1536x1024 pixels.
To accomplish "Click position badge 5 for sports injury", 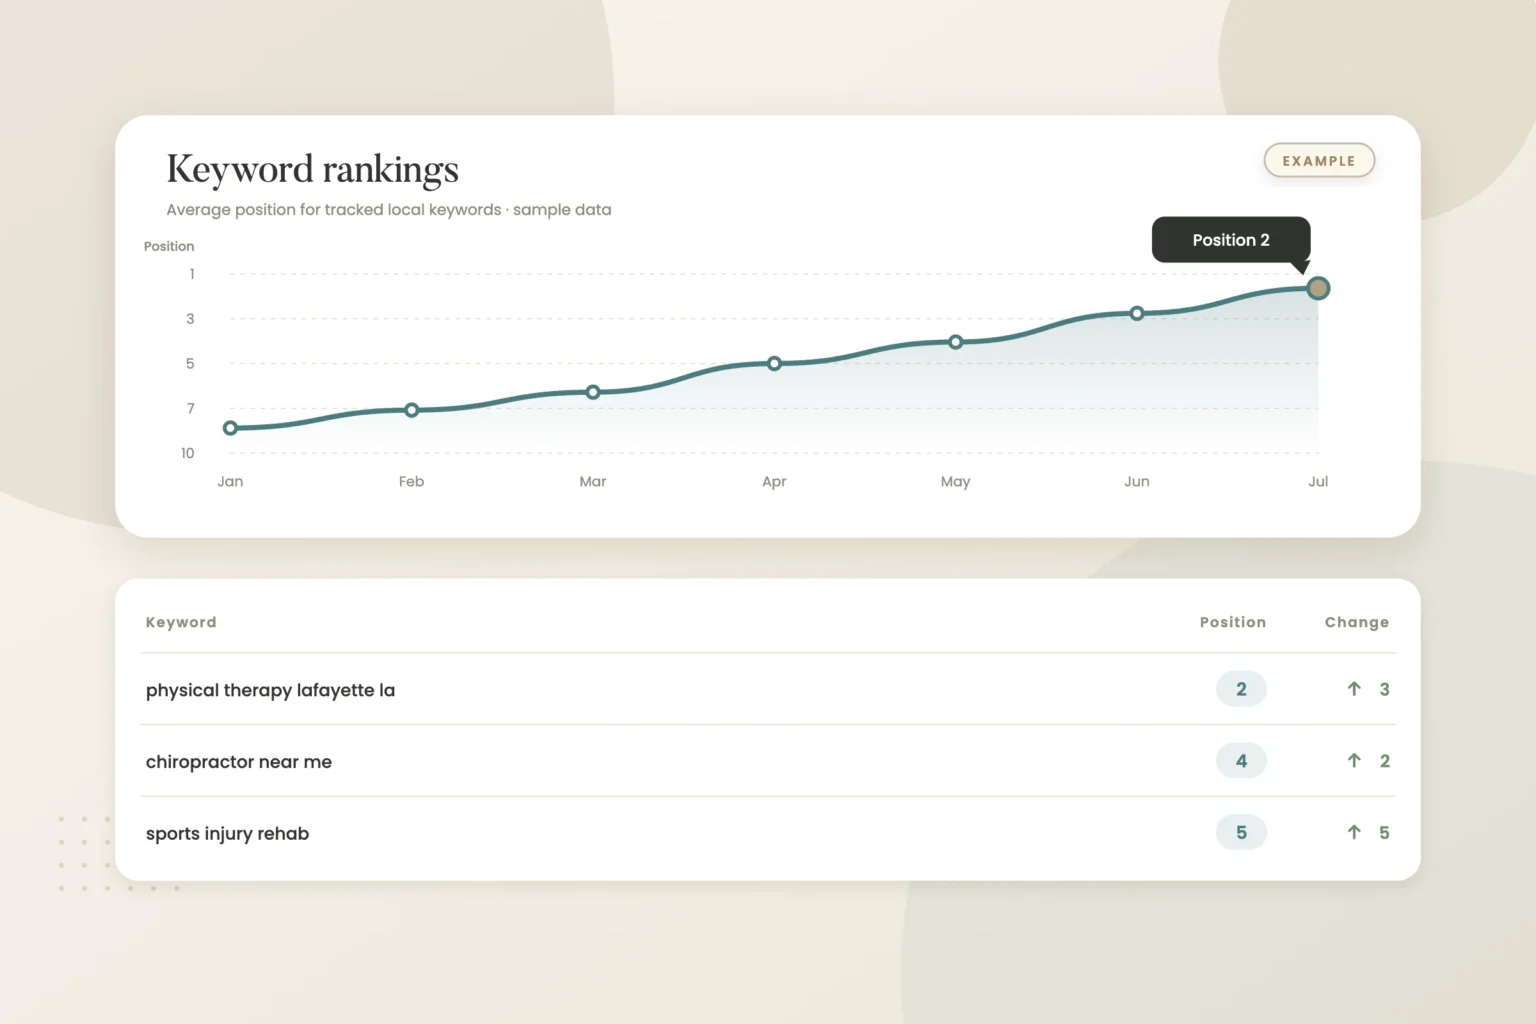I will pyautogui.click(x=1241, y=832).
